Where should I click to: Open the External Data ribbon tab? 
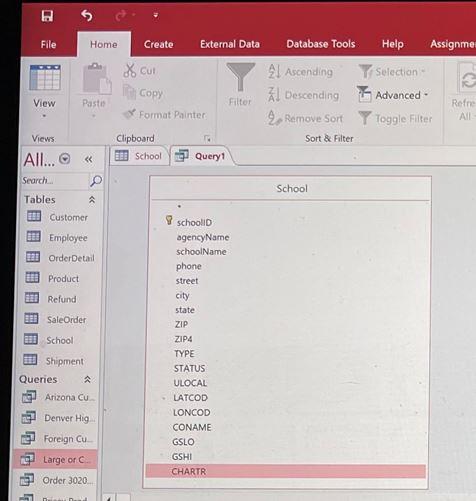(230, 44)
